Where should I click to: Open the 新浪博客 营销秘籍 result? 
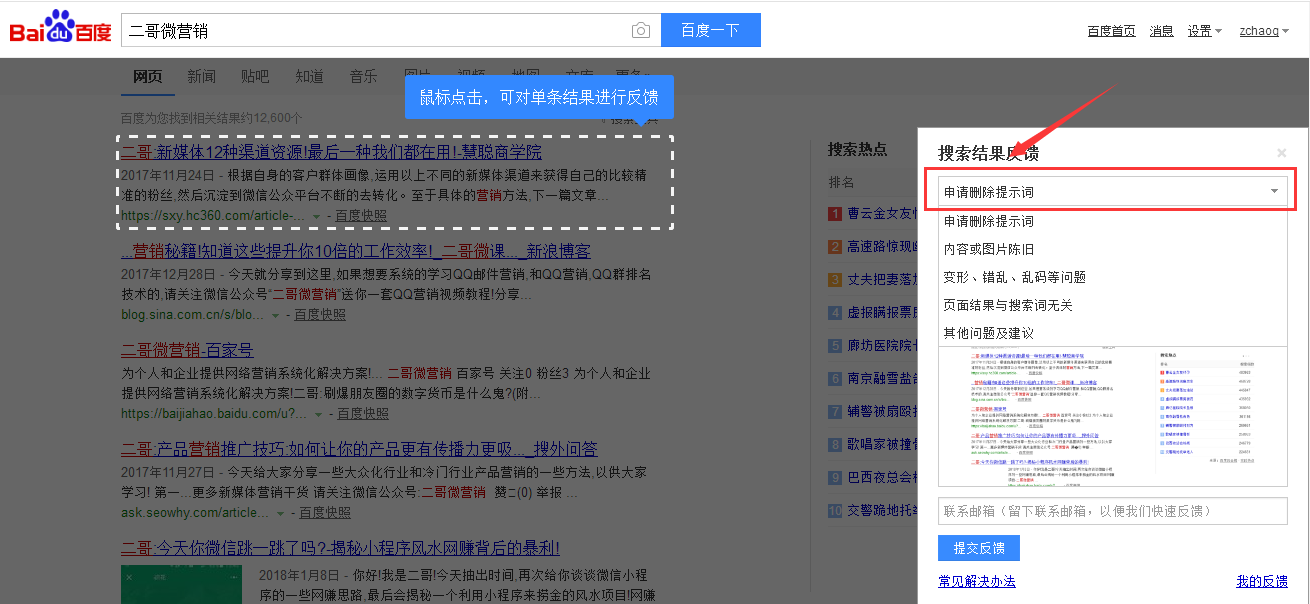coord(356,251)
